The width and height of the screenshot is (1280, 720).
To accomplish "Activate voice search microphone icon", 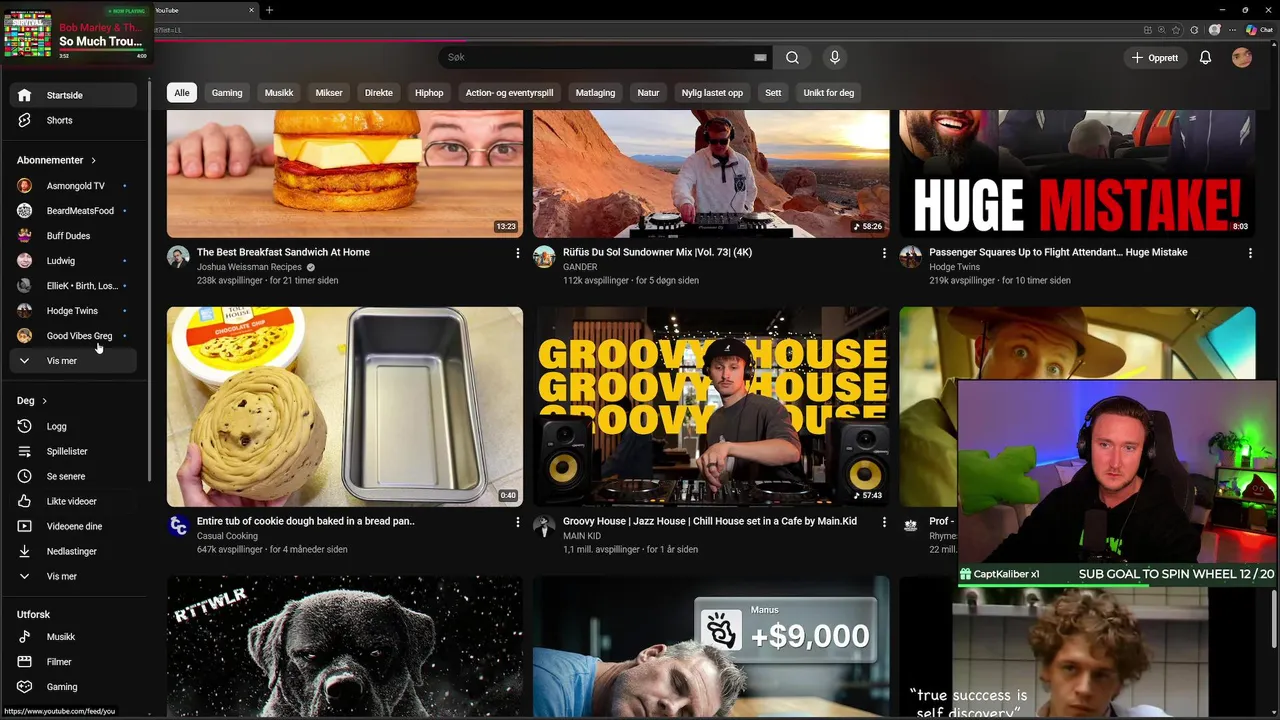I will tap(834, 57).
